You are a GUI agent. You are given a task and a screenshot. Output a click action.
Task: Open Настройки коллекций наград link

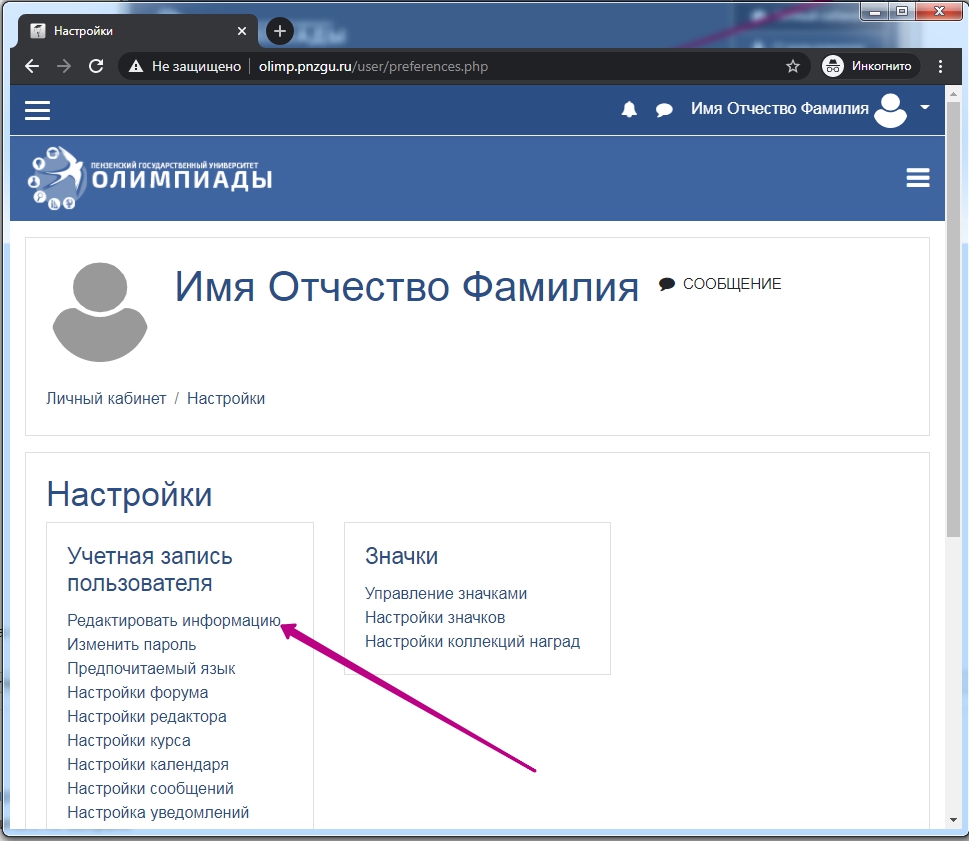click(473, 641)
